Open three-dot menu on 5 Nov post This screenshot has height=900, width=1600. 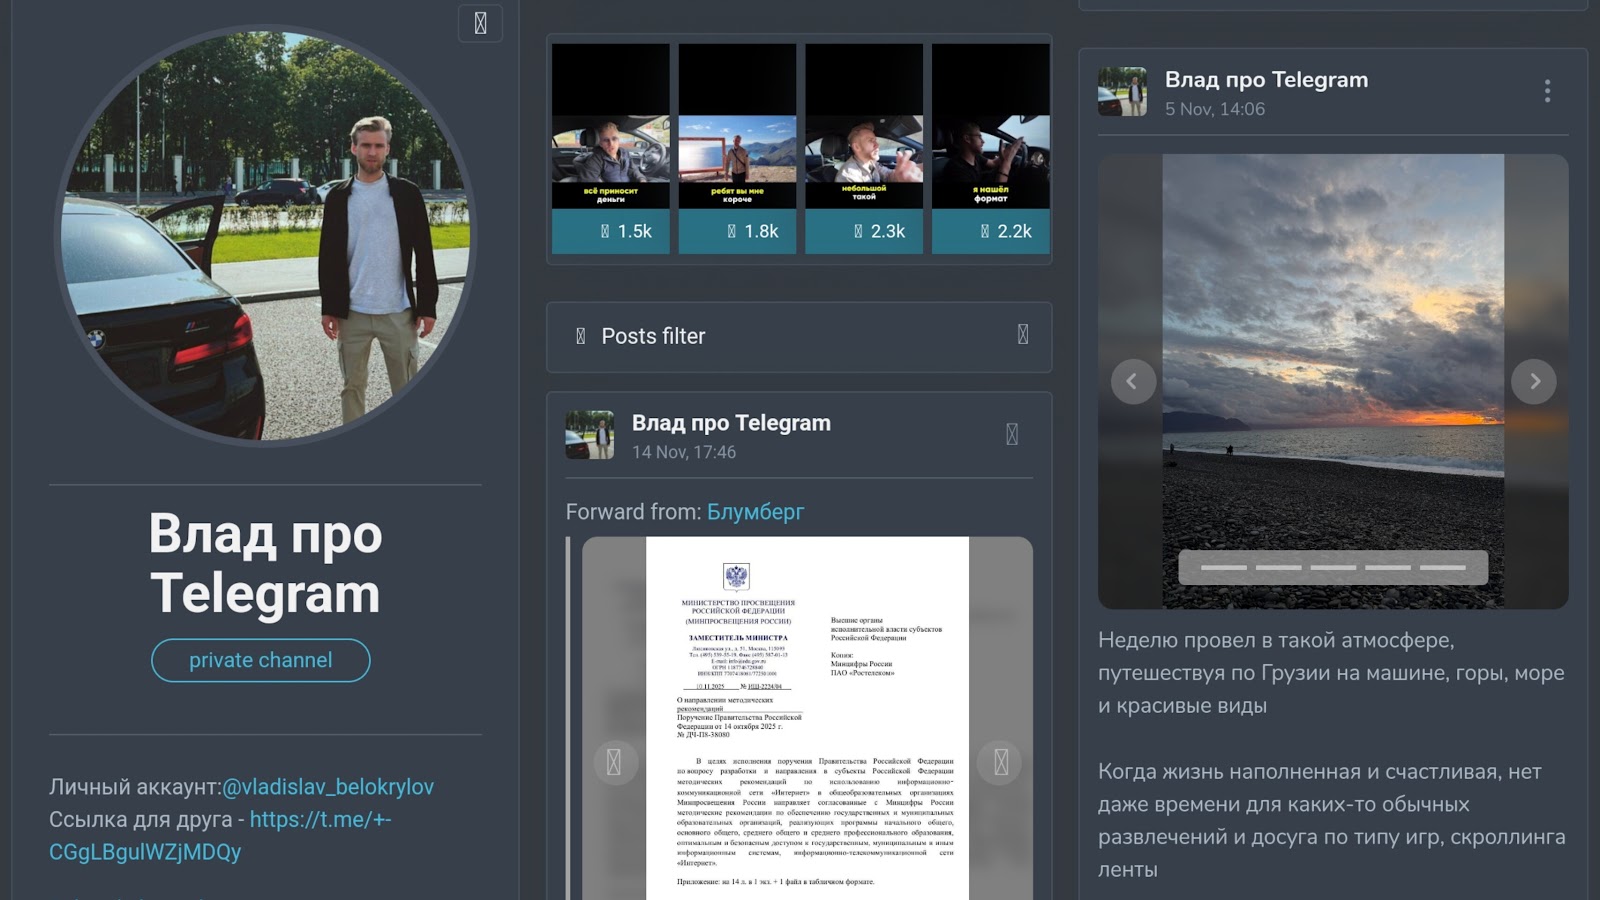point(1546,92)
